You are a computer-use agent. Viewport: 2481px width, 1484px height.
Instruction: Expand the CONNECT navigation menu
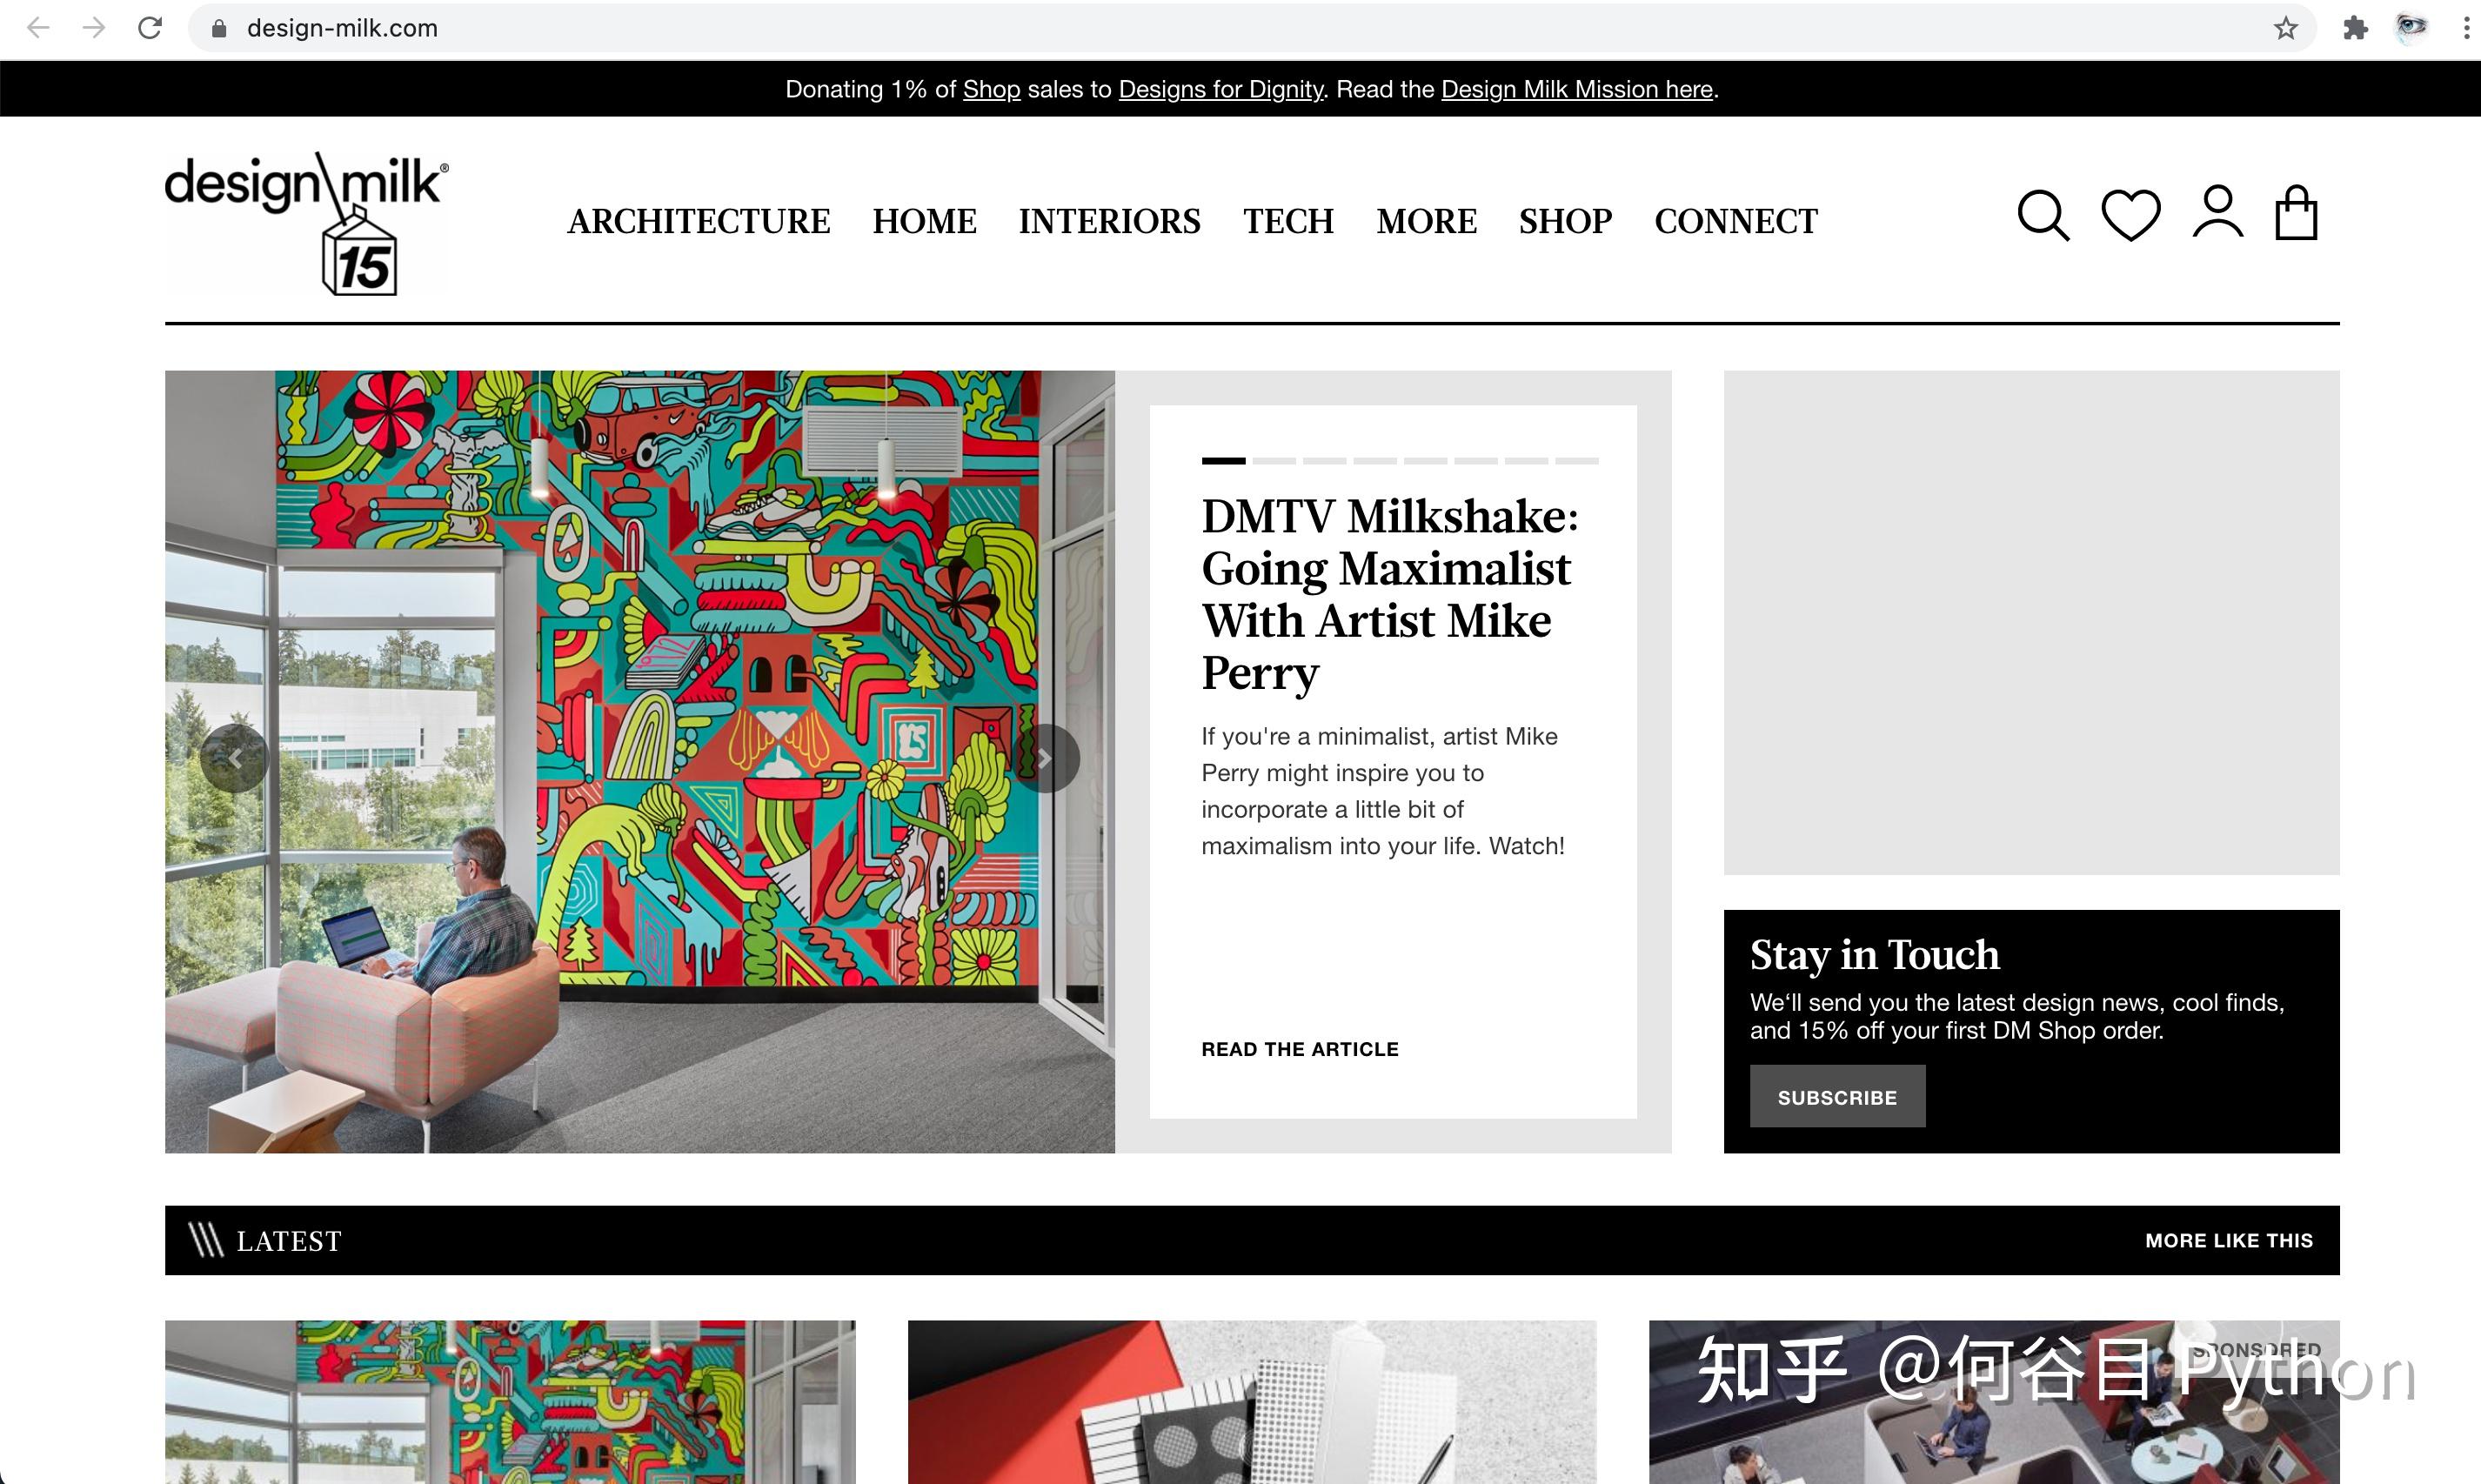coord(1736,221)
